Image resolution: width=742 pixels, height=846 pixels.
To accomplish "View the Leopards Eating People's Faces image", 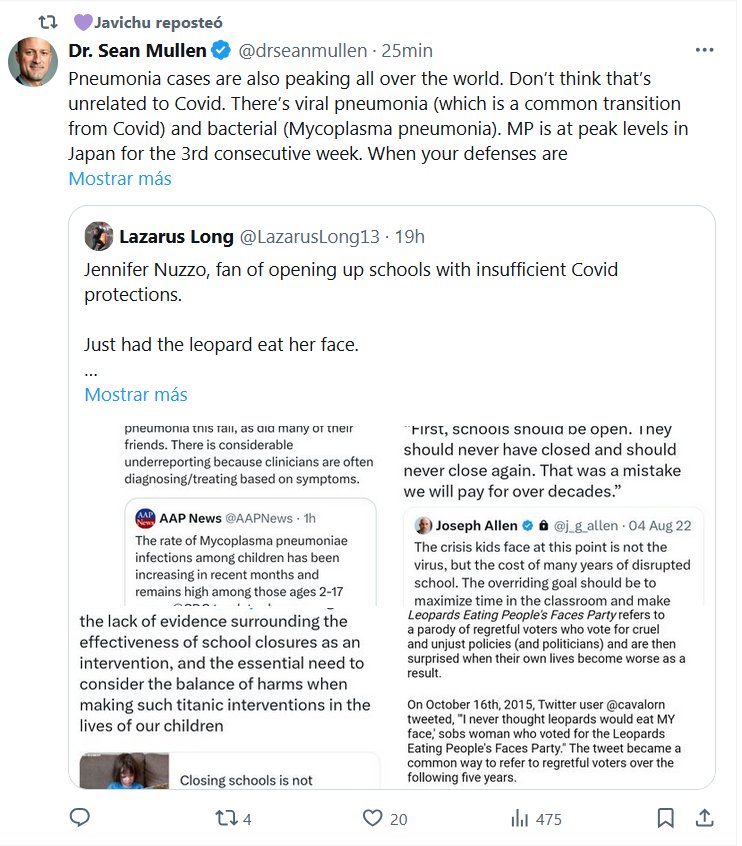I will [x=558, y=697].
